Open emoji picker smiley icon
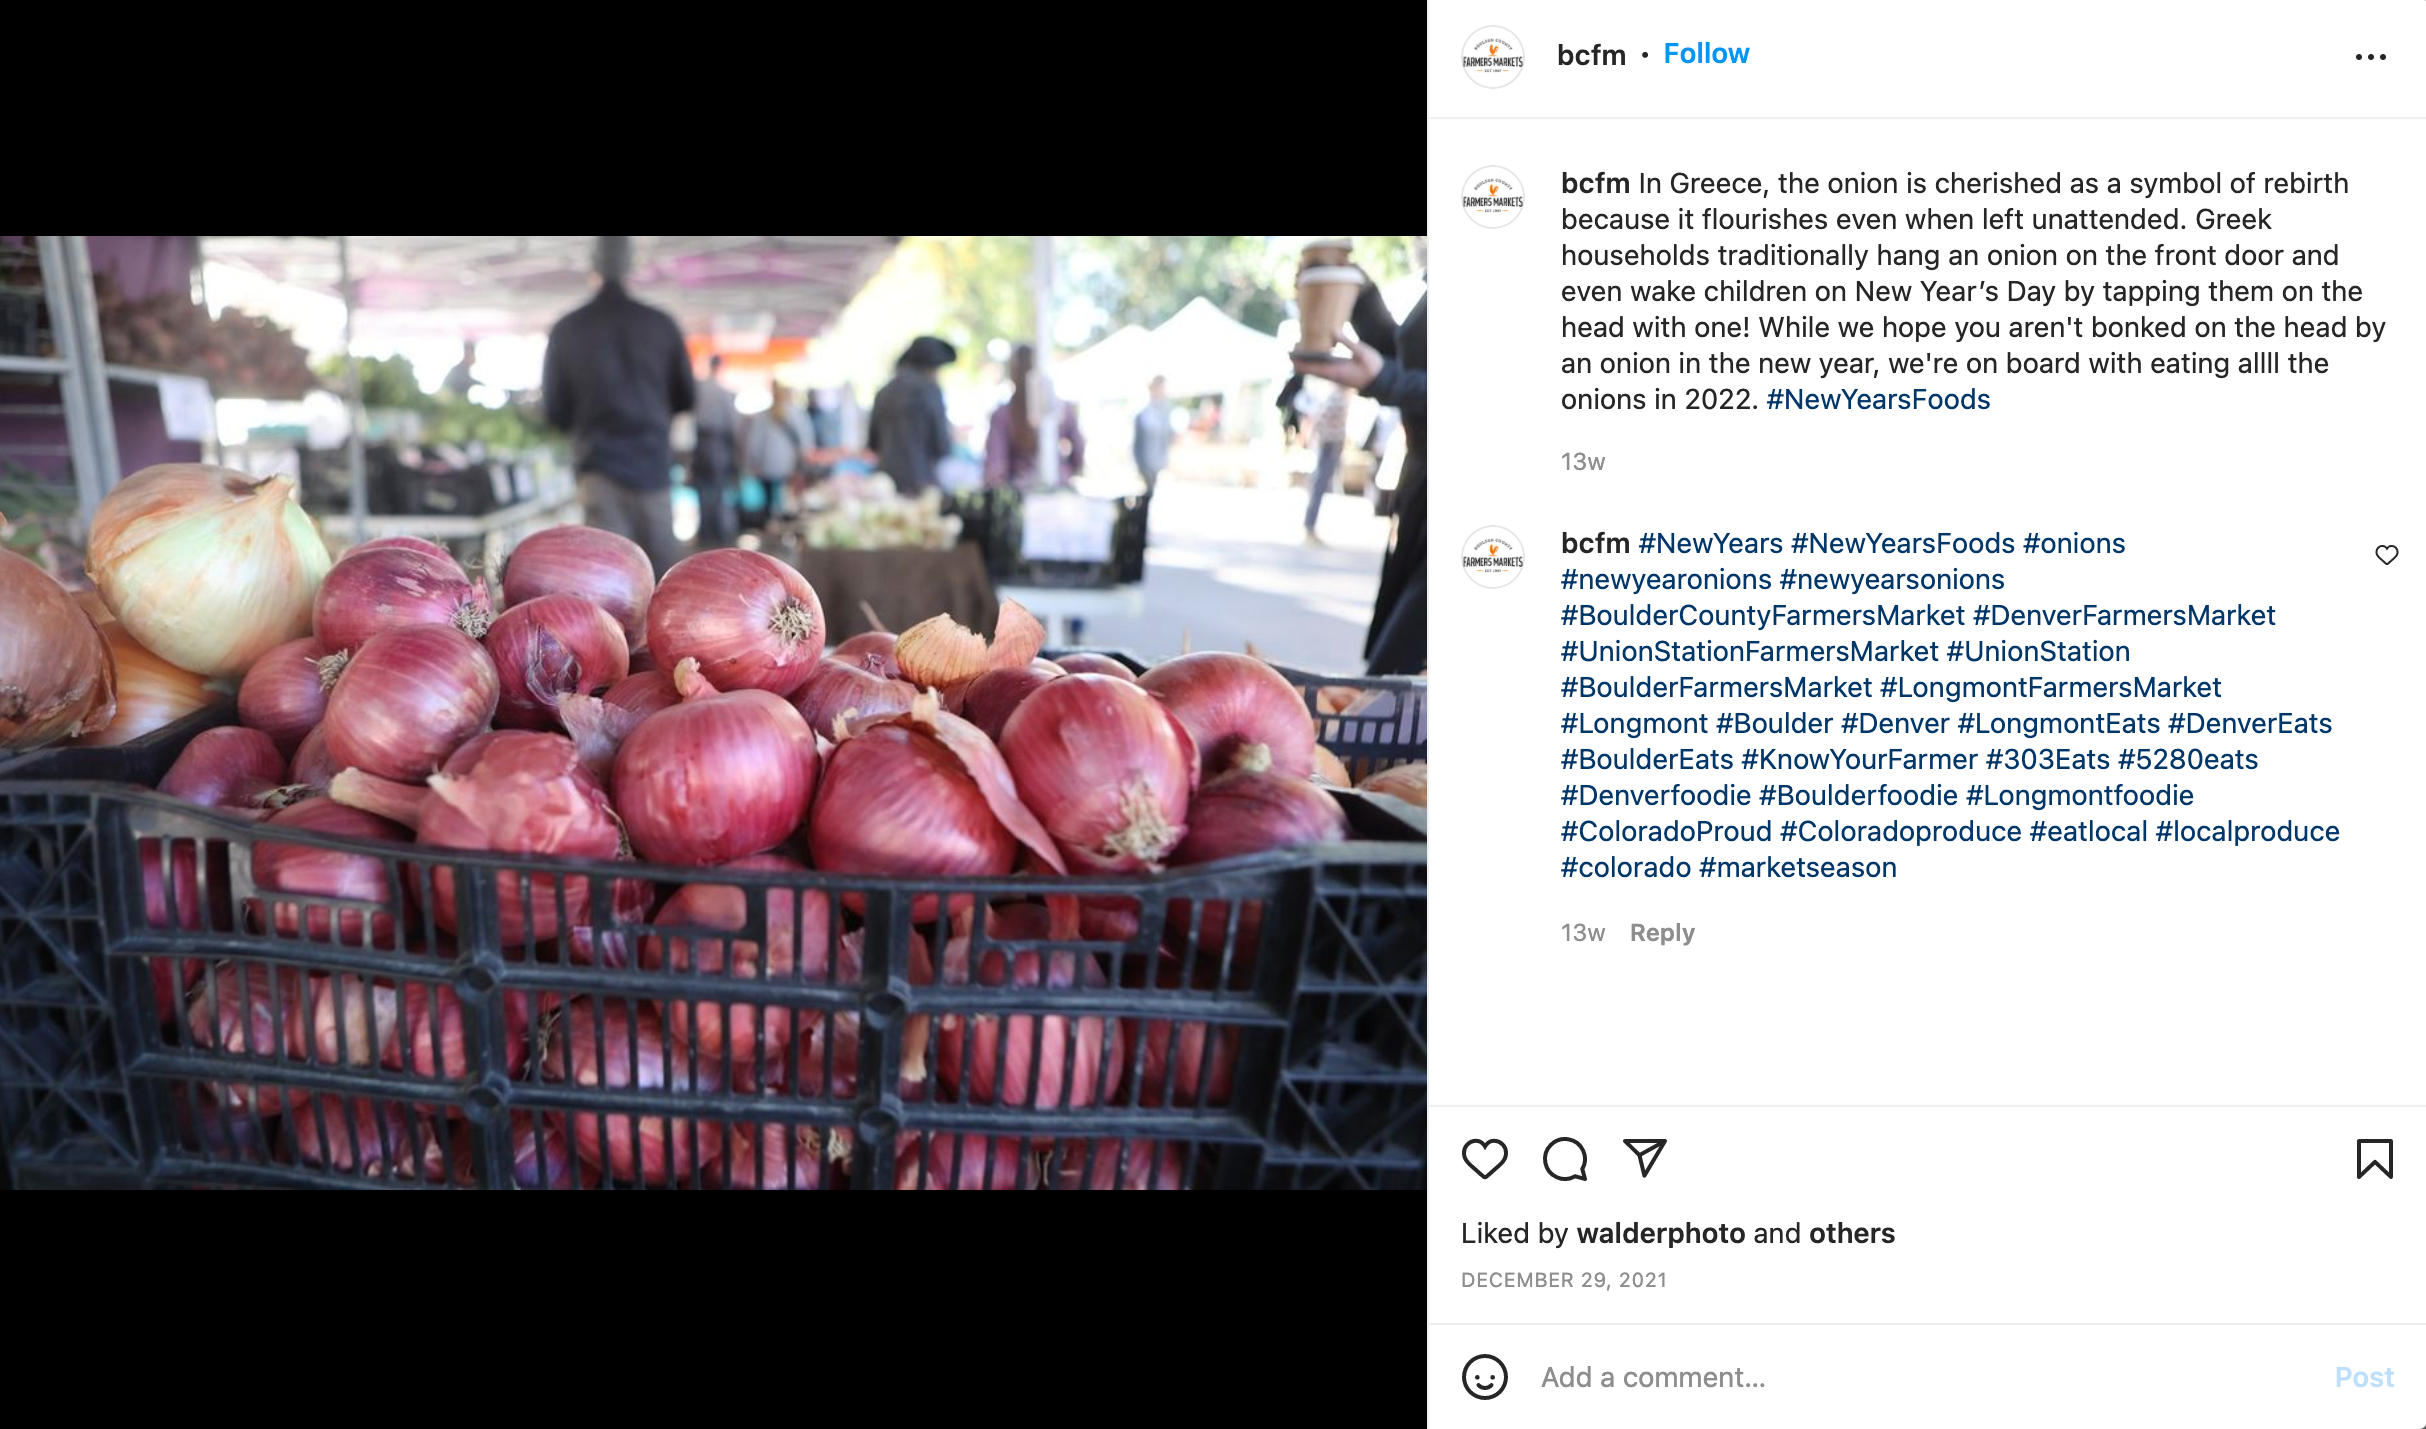The image size is (2426, 1429). coord(1484,1377)
